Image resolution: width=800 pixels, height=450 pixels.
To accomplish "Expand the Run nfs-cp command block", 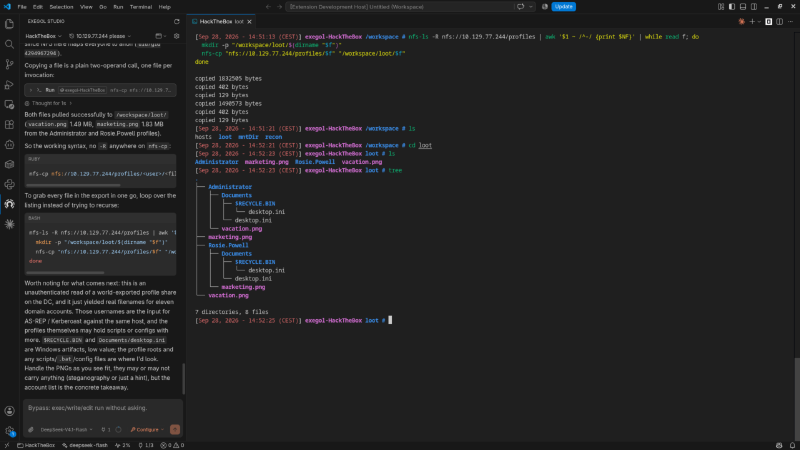I will [101, 90].
